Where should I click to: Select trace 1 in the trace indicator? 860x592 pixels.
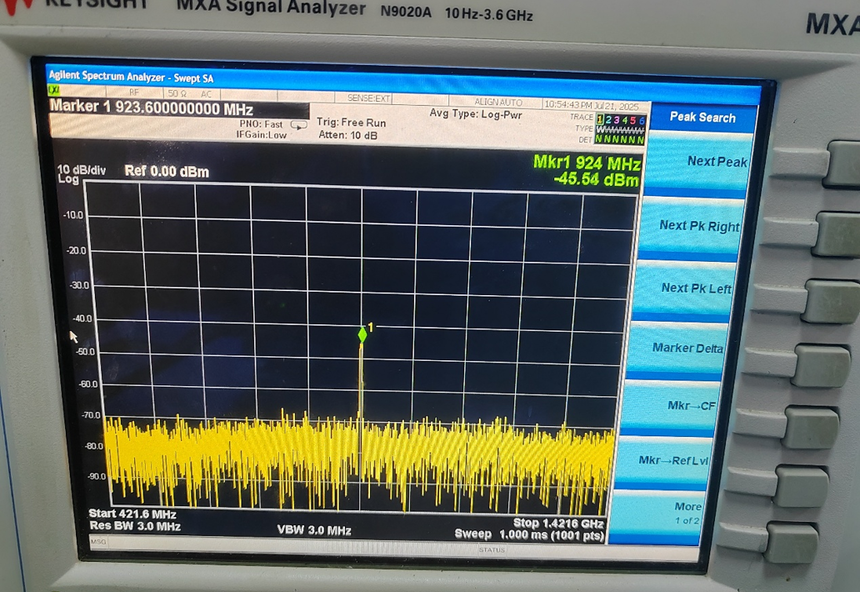[600, 119]
